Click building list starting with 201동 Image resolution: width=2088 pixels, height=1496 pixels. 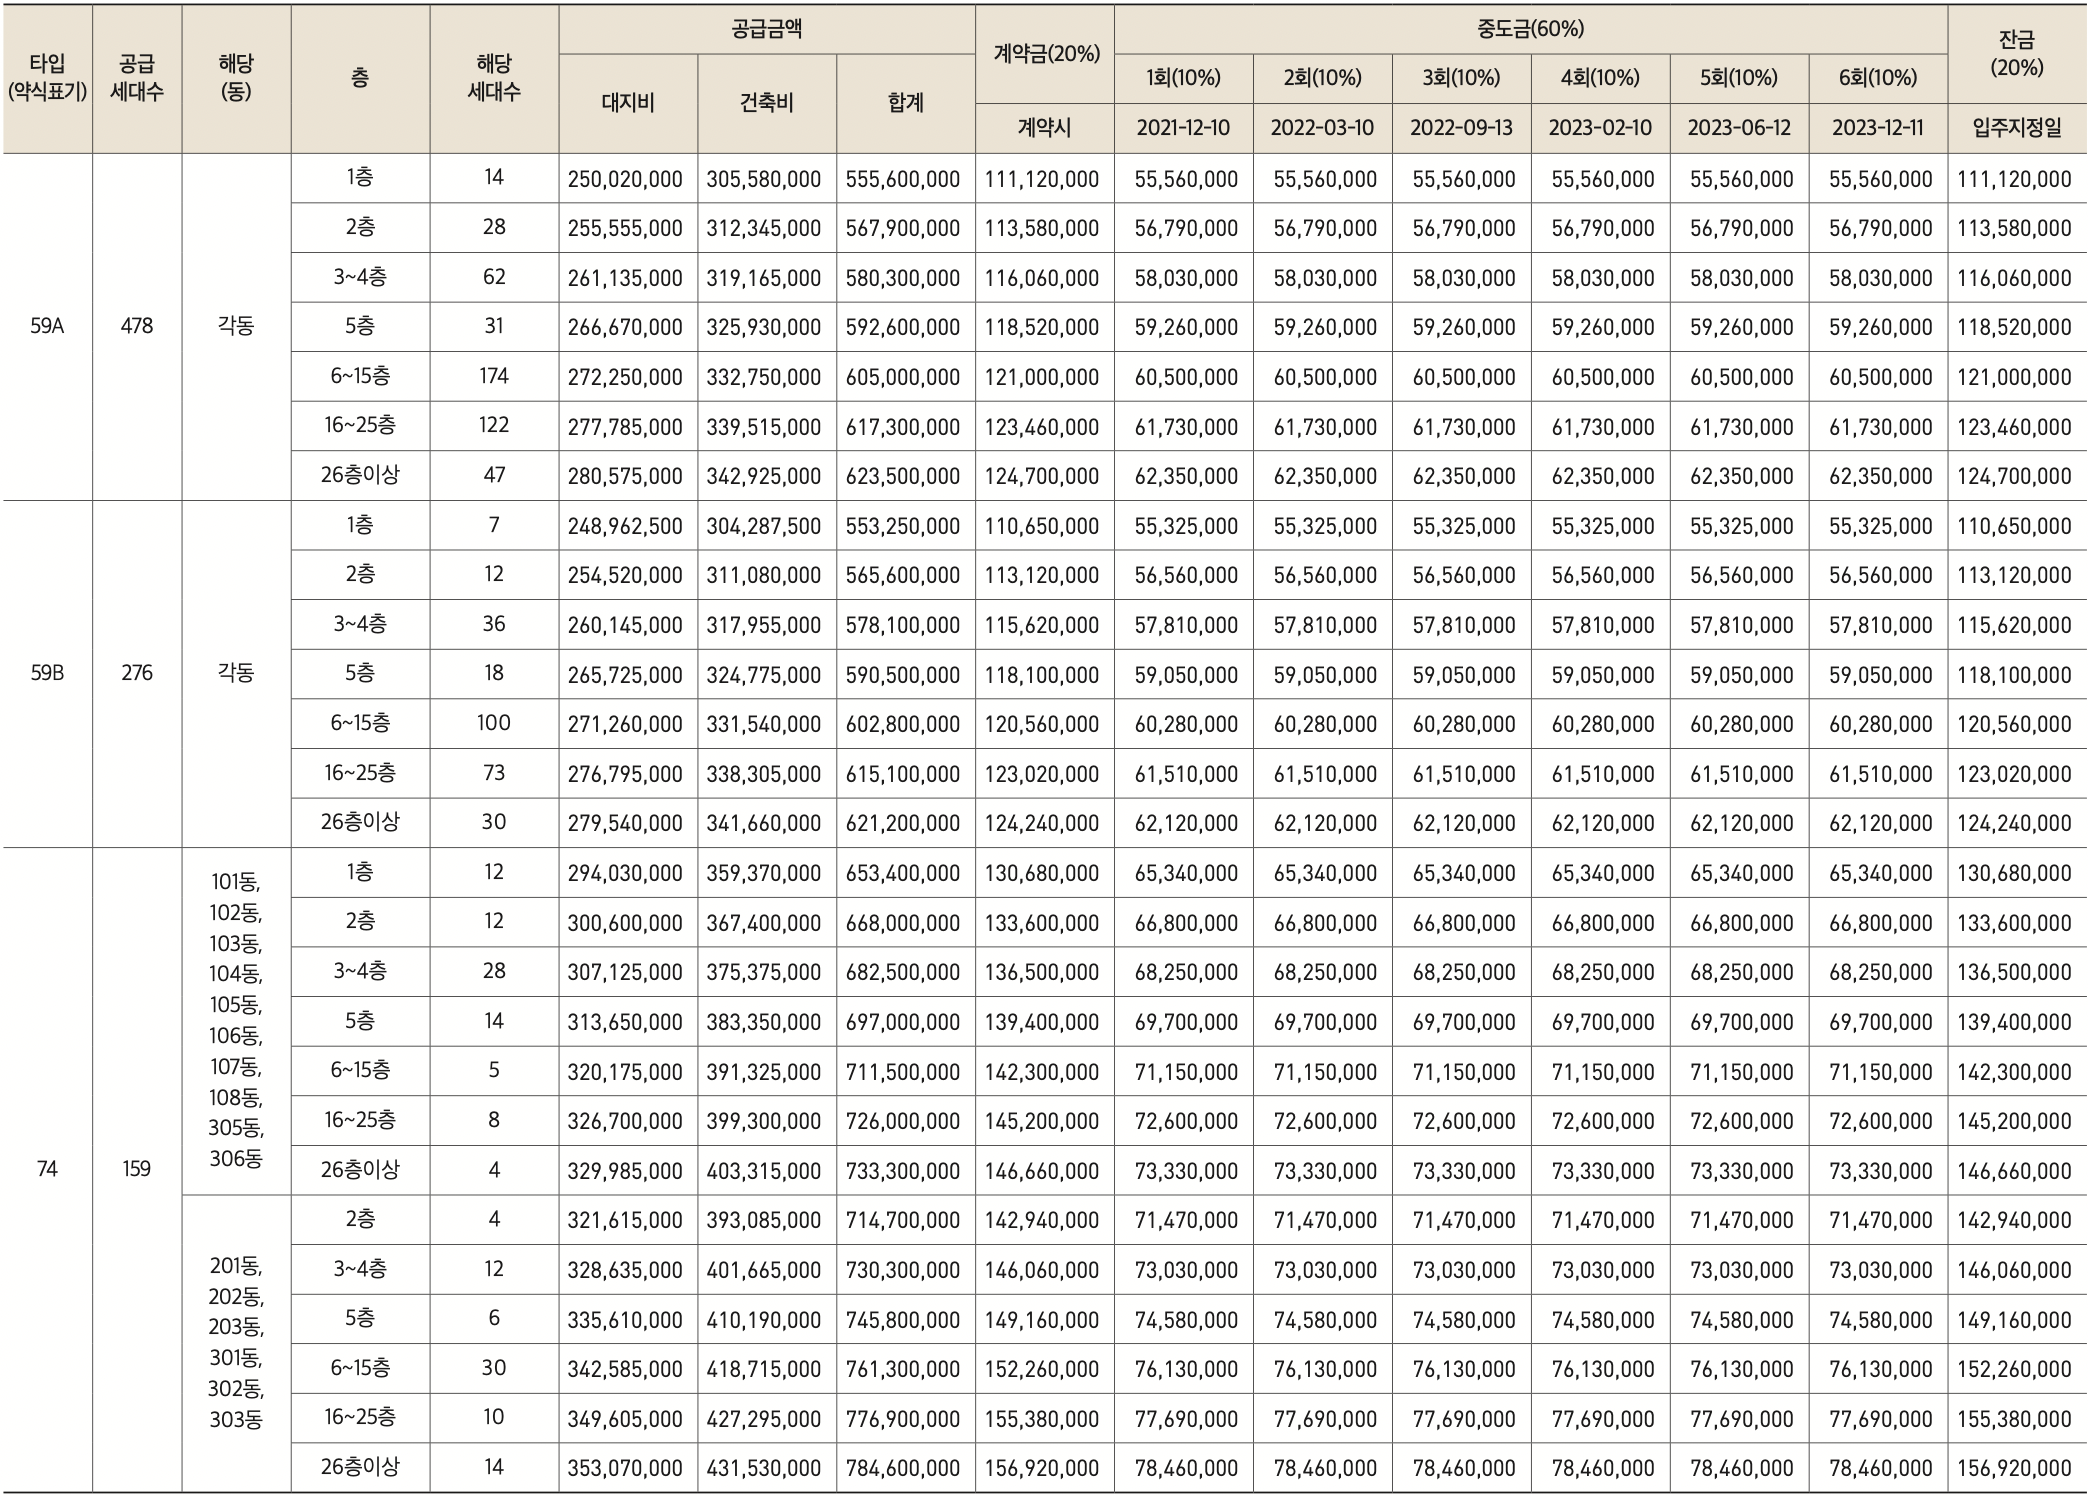click(x=236, y=1342)
